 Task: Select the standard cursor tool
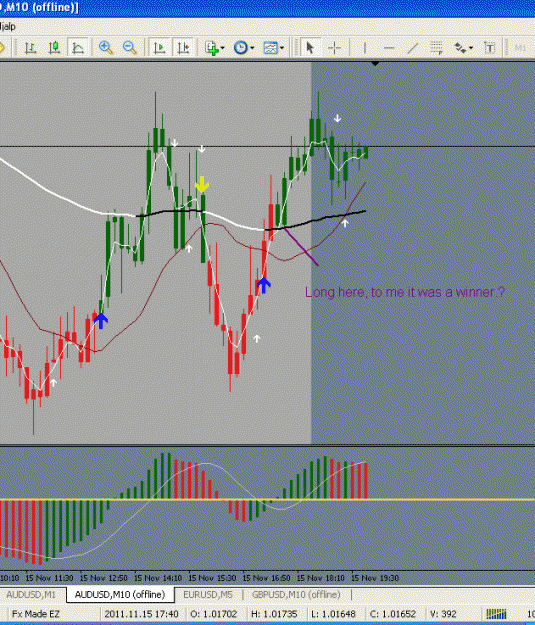[x=309, y=48]
